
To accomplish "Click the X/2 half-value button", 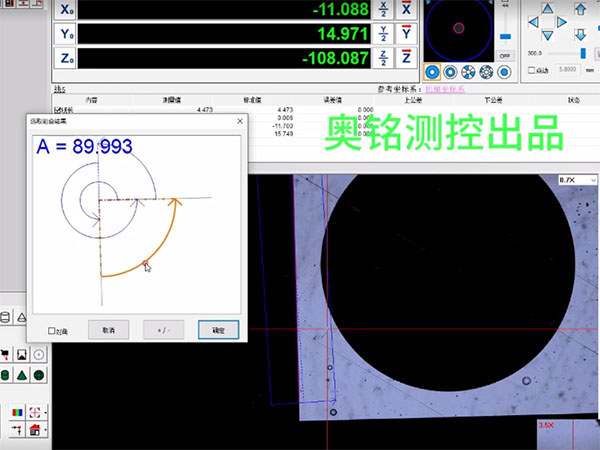I will (384, 9).
